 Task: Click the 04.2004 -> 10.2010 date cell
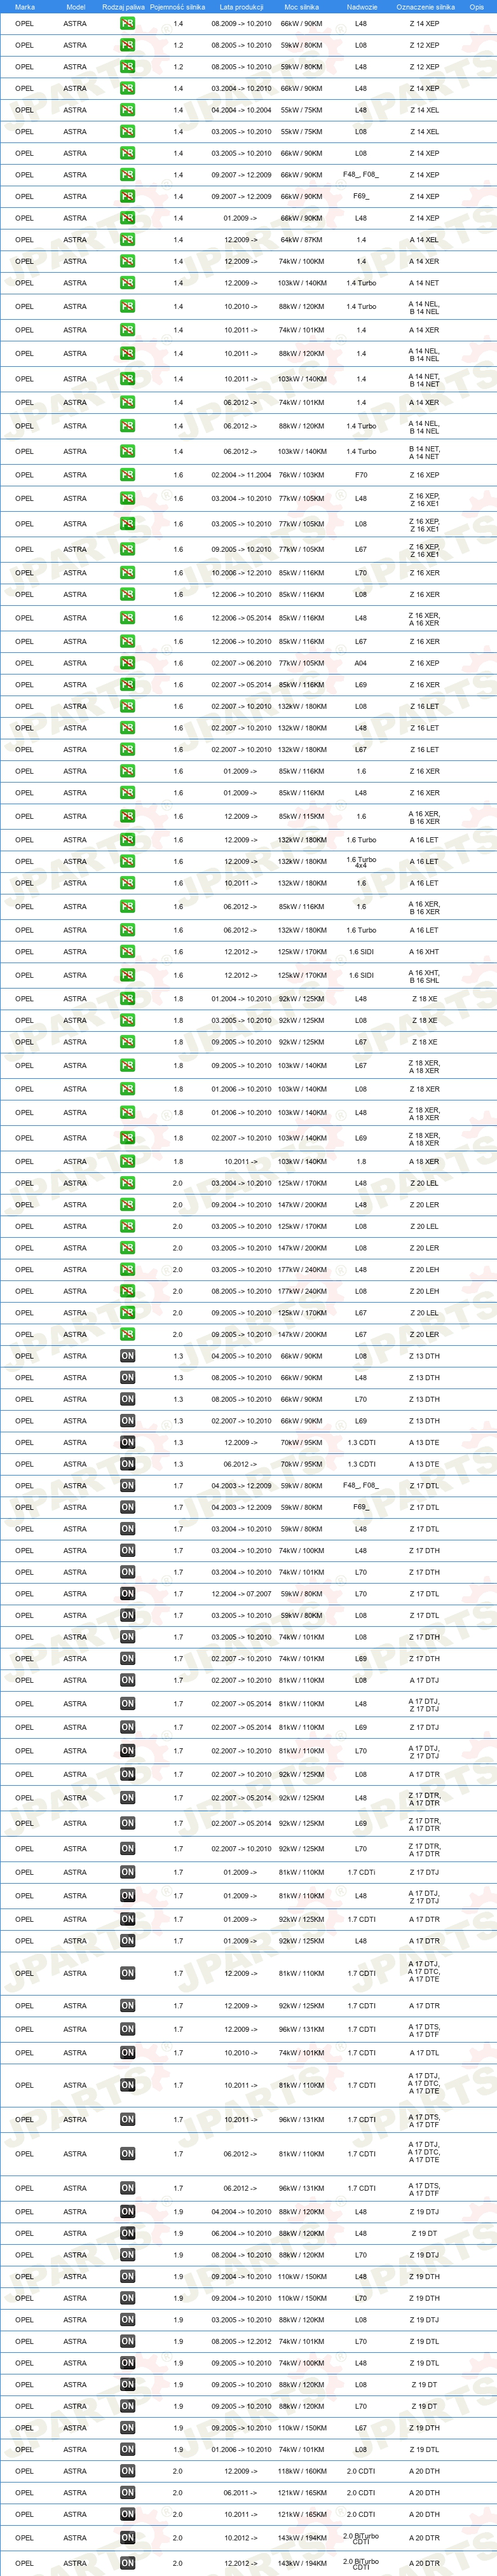pyautogui.click(x=241, y=2212)
